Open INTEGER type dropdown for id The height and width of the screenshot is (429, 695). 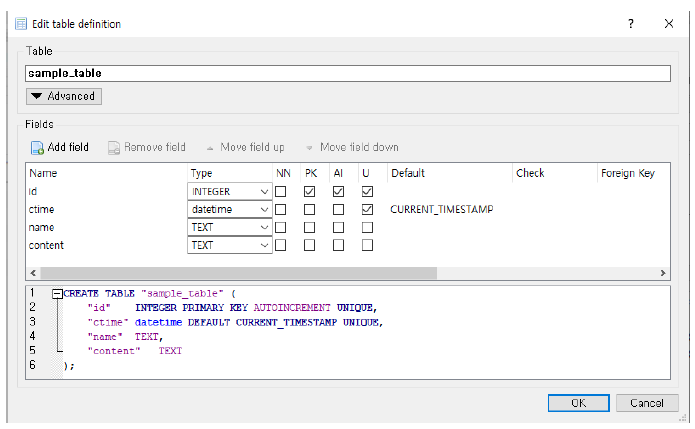[x=230, y=191]
